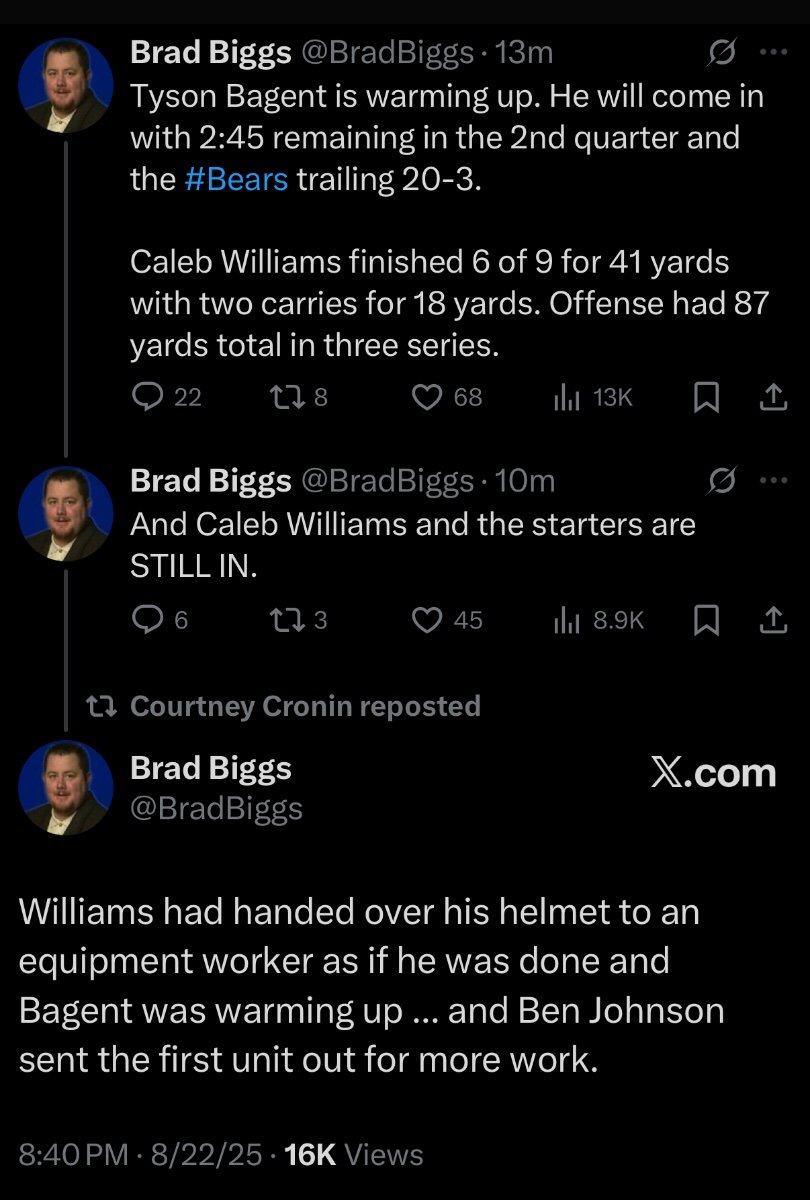The width and height of the screenshot is (810, 1200).
Task: Open the 'Courtney Cronin reposted' label
Action: coord(305,706)
